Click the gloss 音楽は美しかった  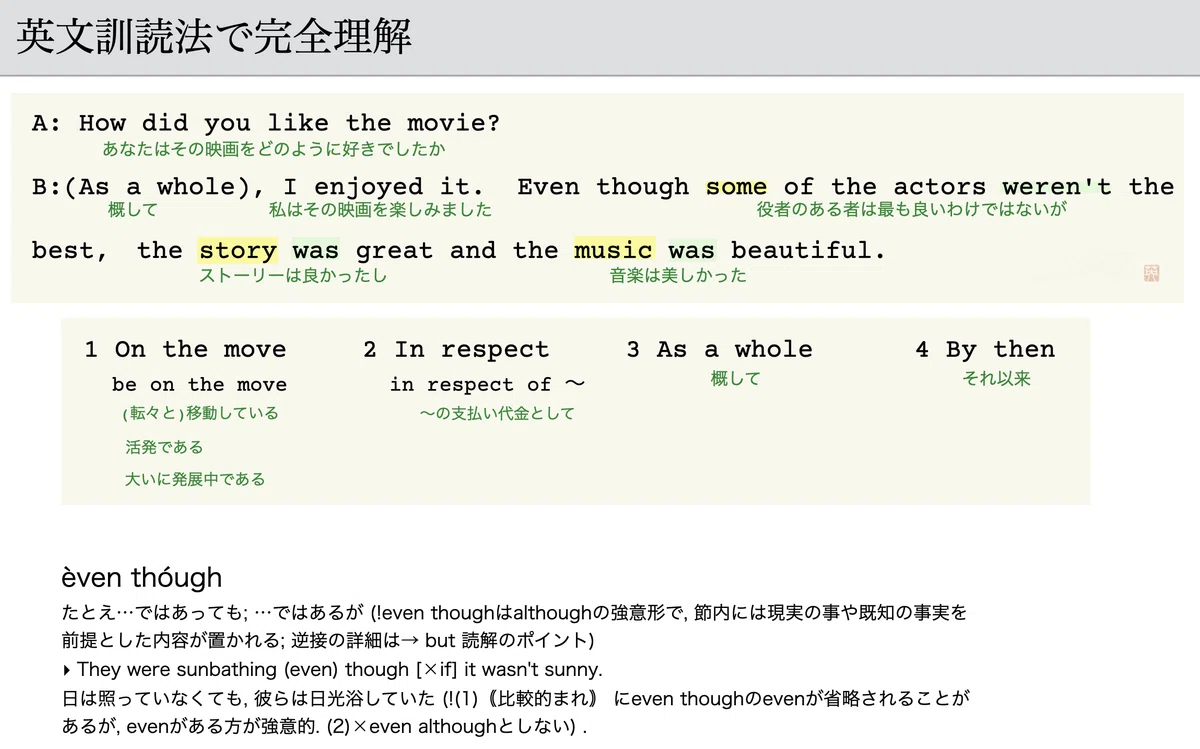tap(678, 275)
